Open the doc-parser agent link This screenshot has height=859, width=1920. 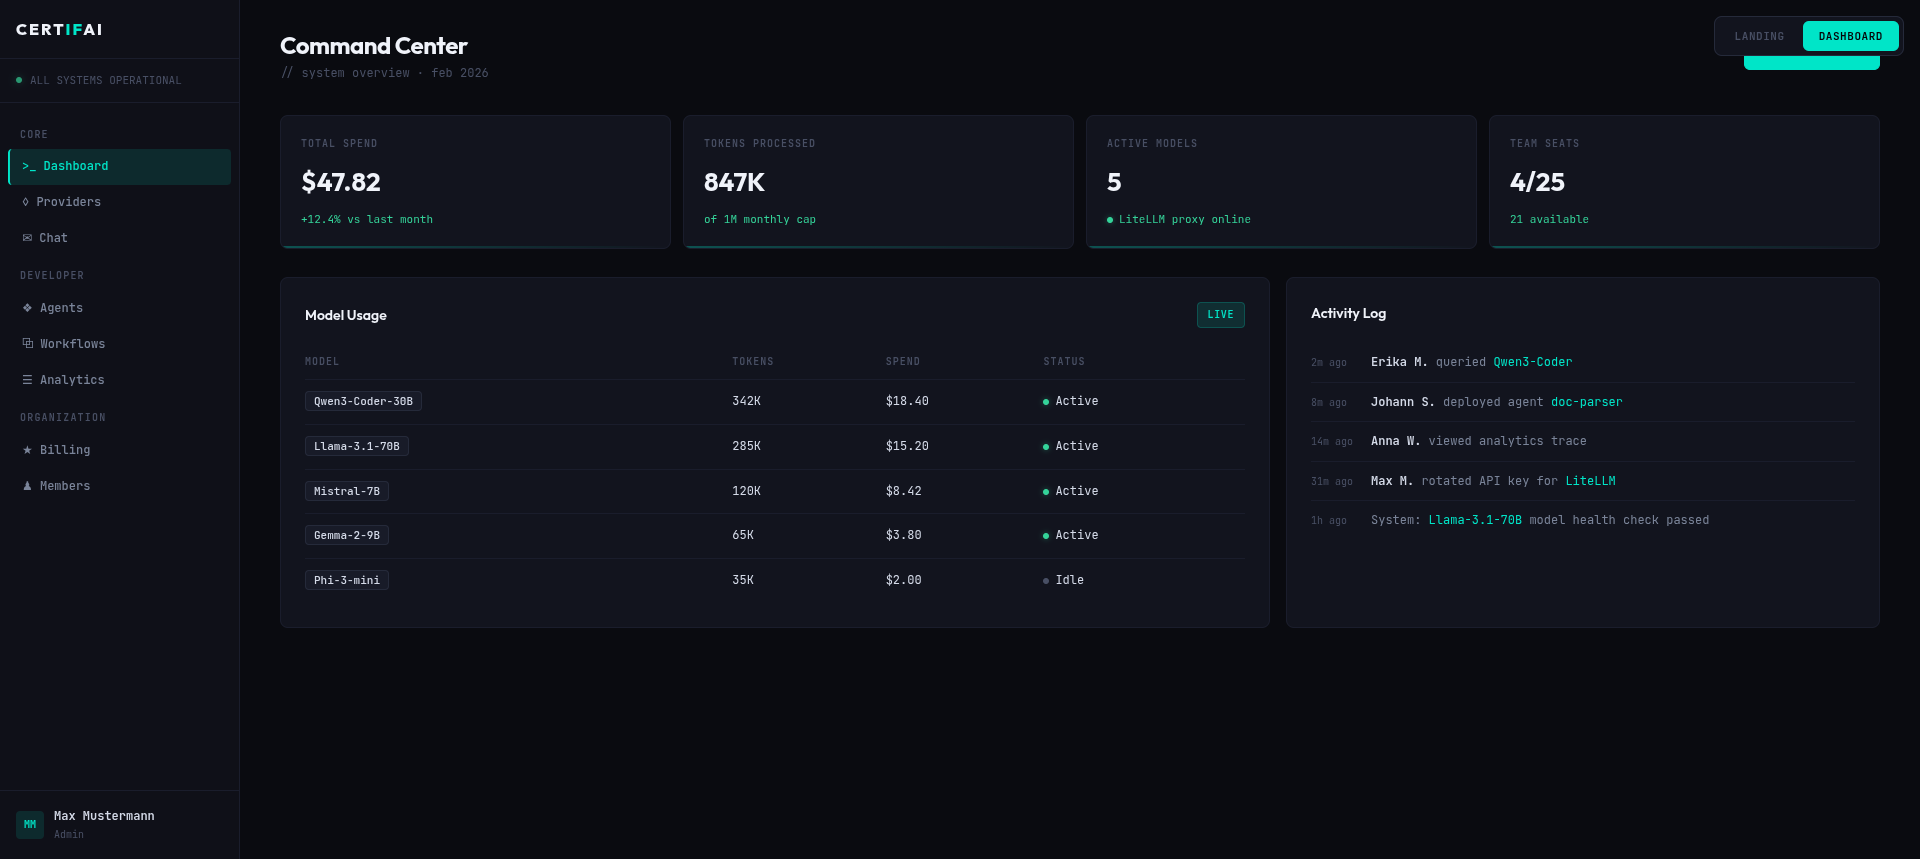[1586, 402]
